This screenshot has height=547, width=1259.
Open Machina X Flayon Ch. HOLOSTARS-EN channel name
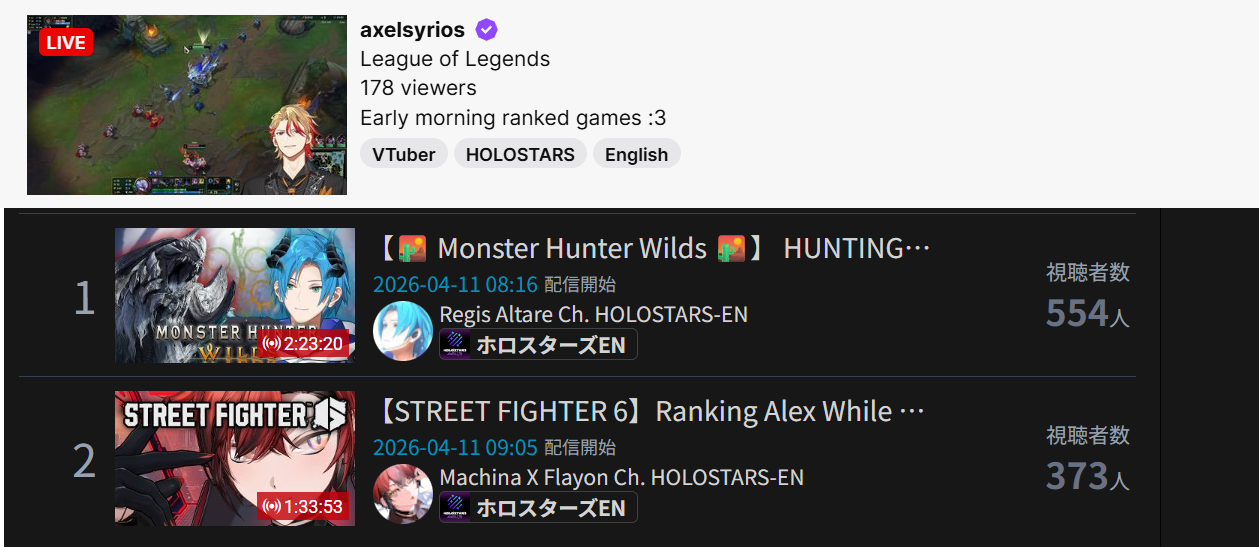click(622, 478)
